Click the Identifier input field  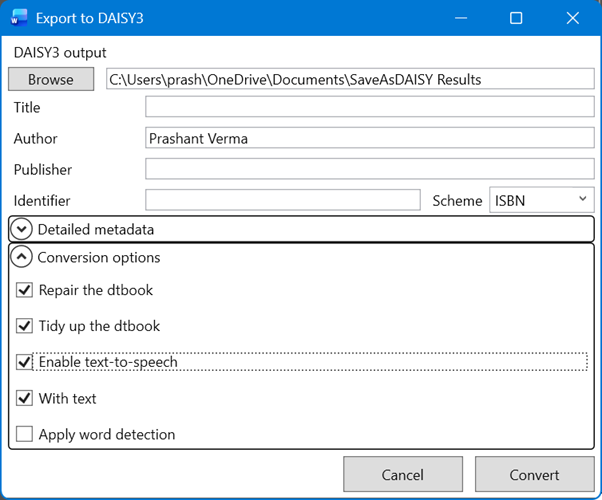pyautogui.click(x=283, y=200)
